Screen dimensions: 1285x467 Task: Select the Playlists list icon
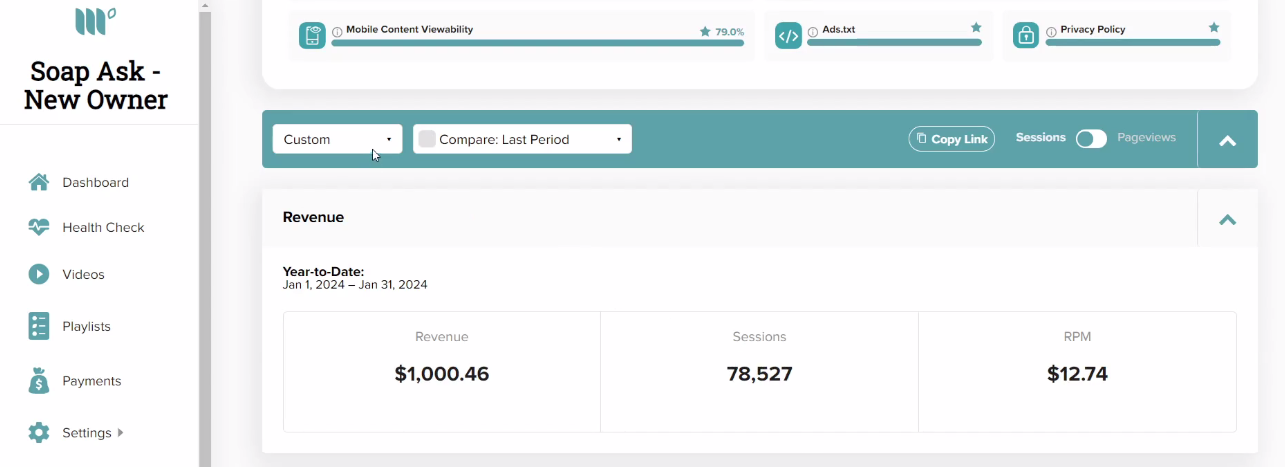point(39,326)
